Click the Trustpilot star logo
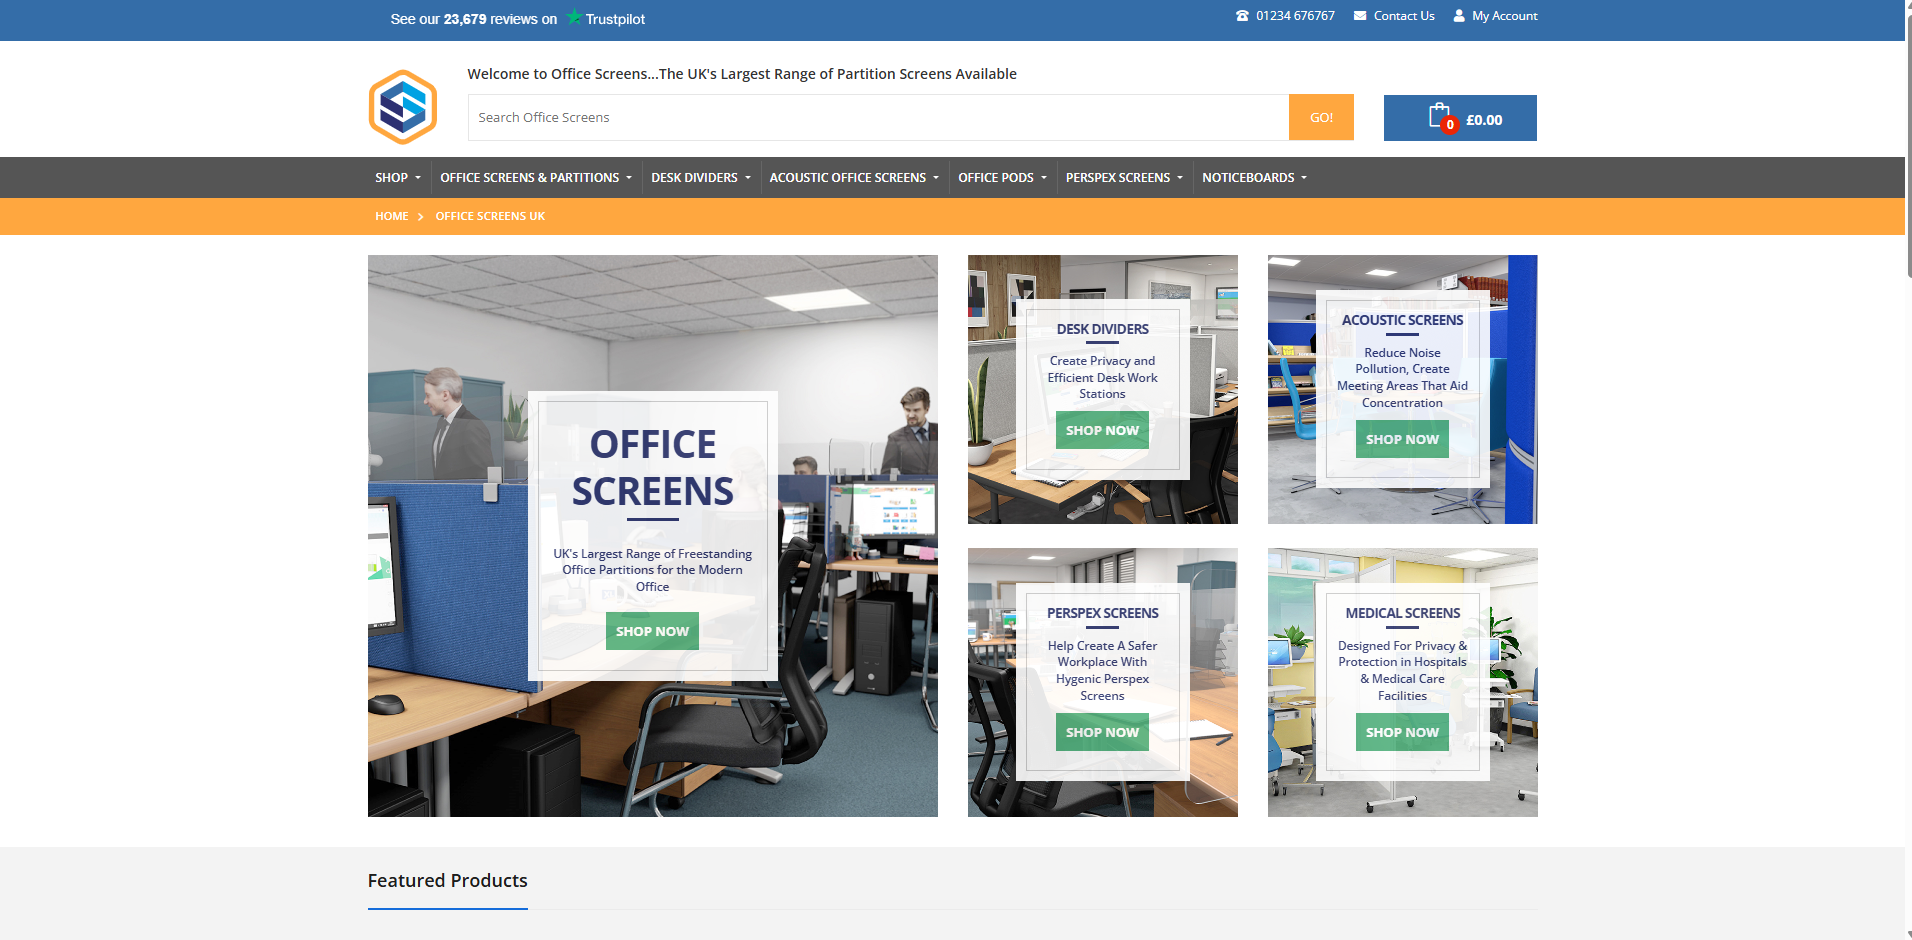Viewport: 1912px width, 940px height. pos(574,17)
